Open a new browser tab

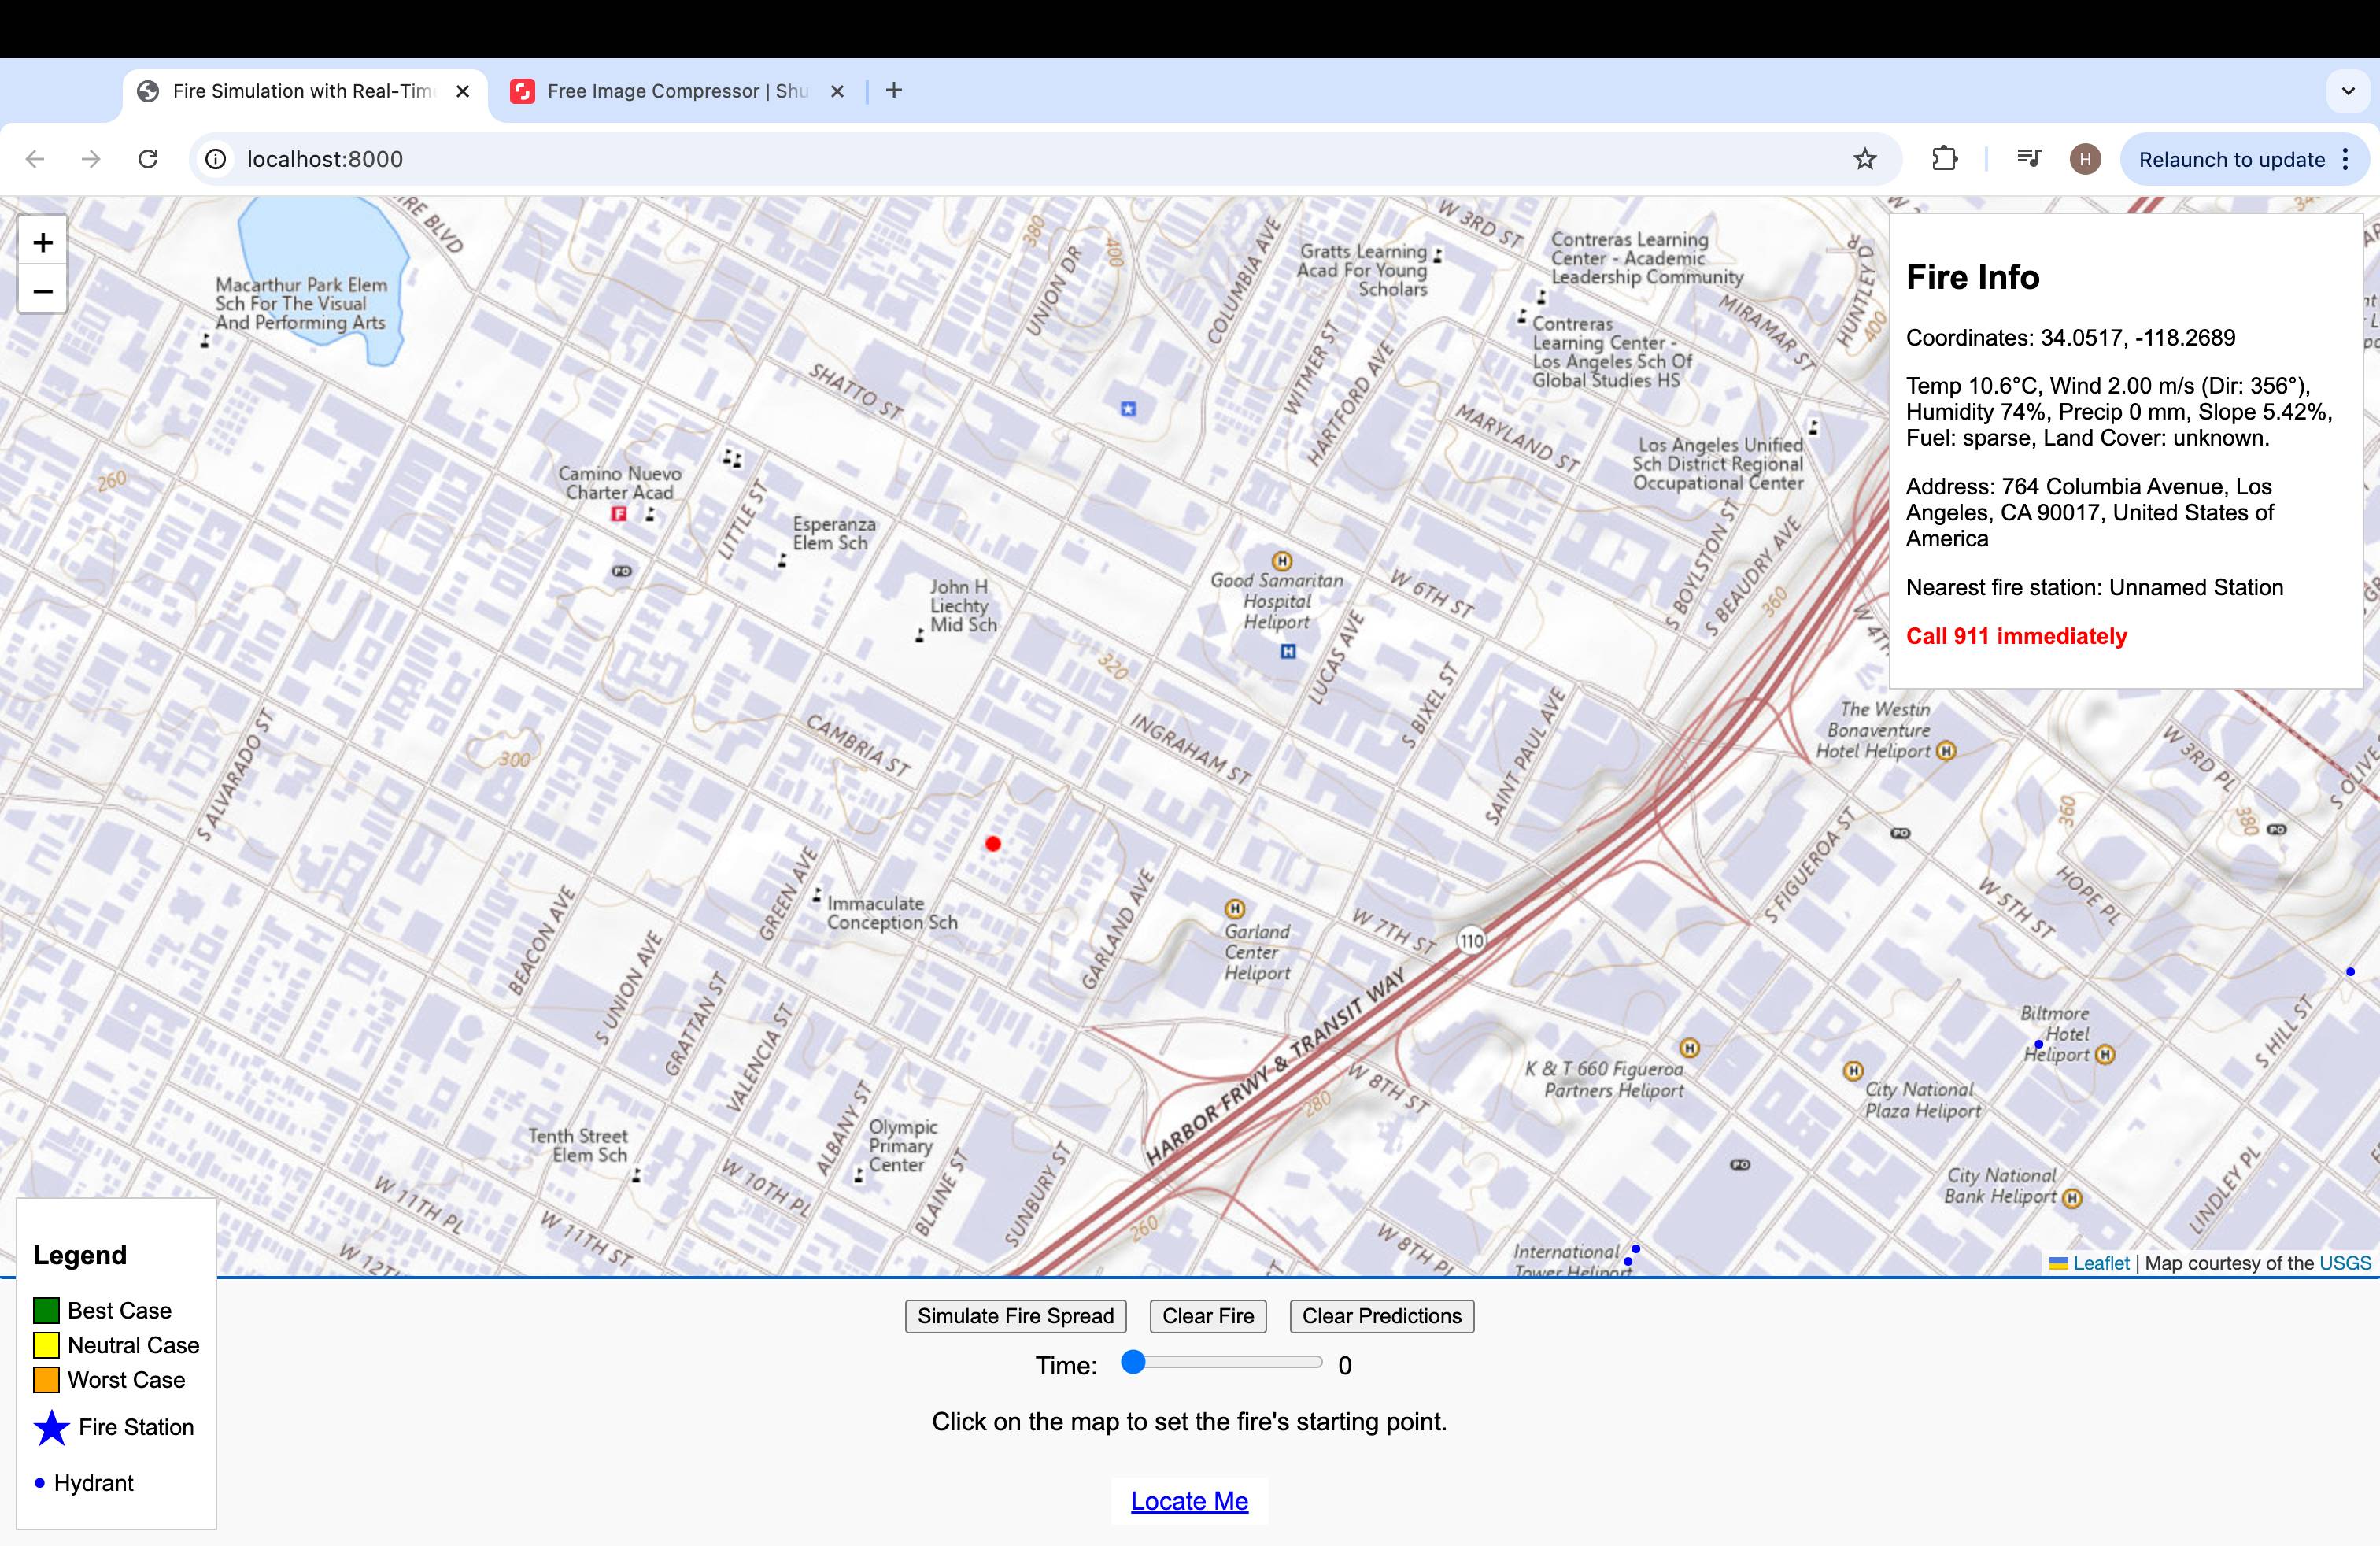coord(894,91)
